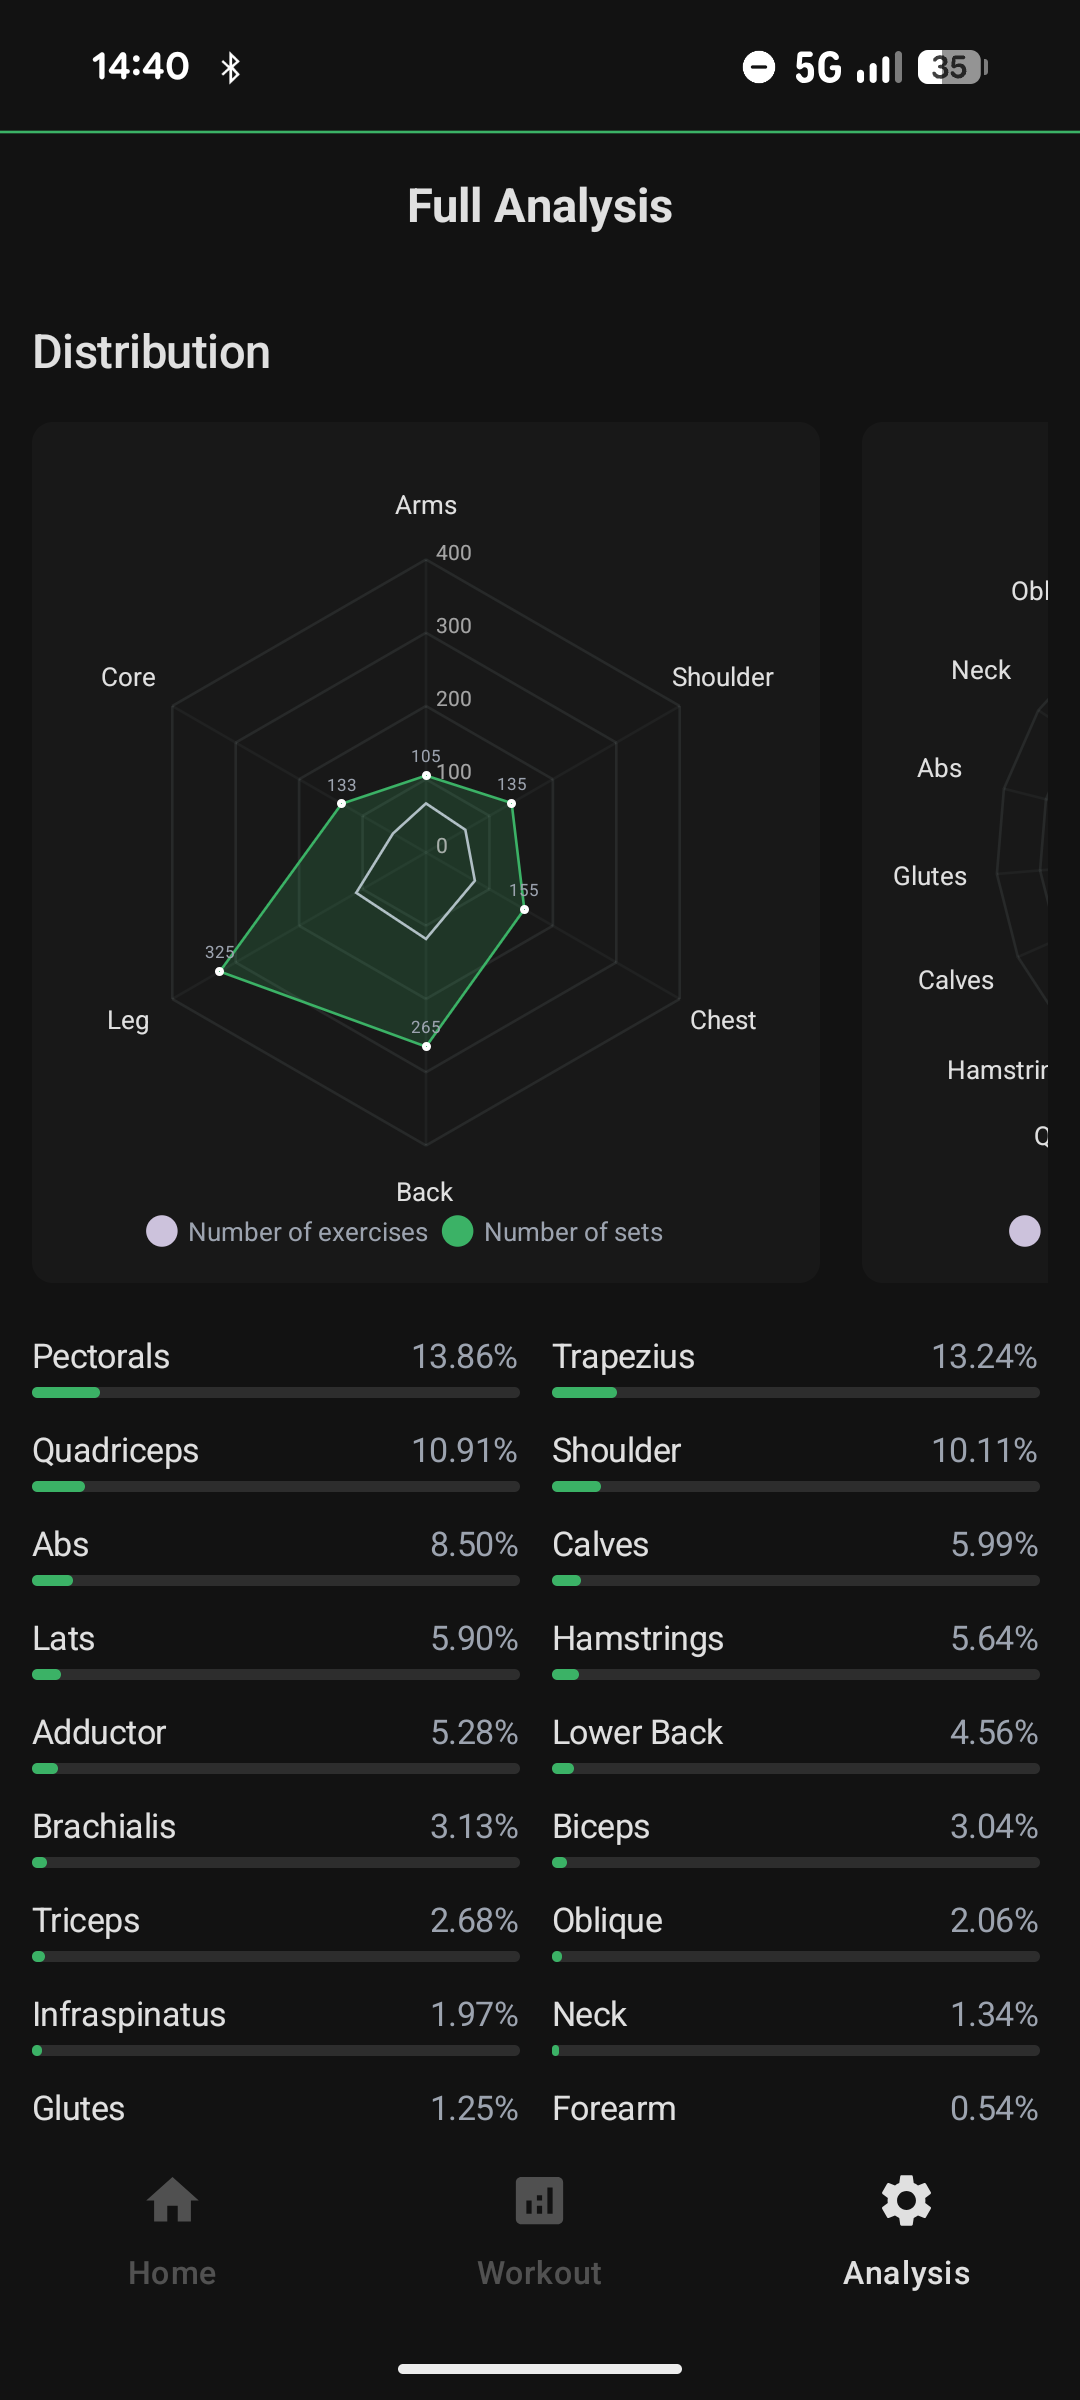This screenshot has height=2400, width=1080.
Task: Open the Home tab icon
Action: [x=172, y=2201]
